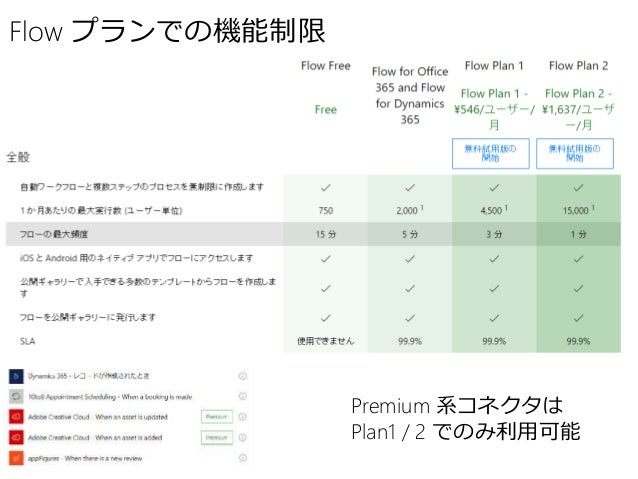Click the Dynamics 365 connector icon

(x=16, y=376)
